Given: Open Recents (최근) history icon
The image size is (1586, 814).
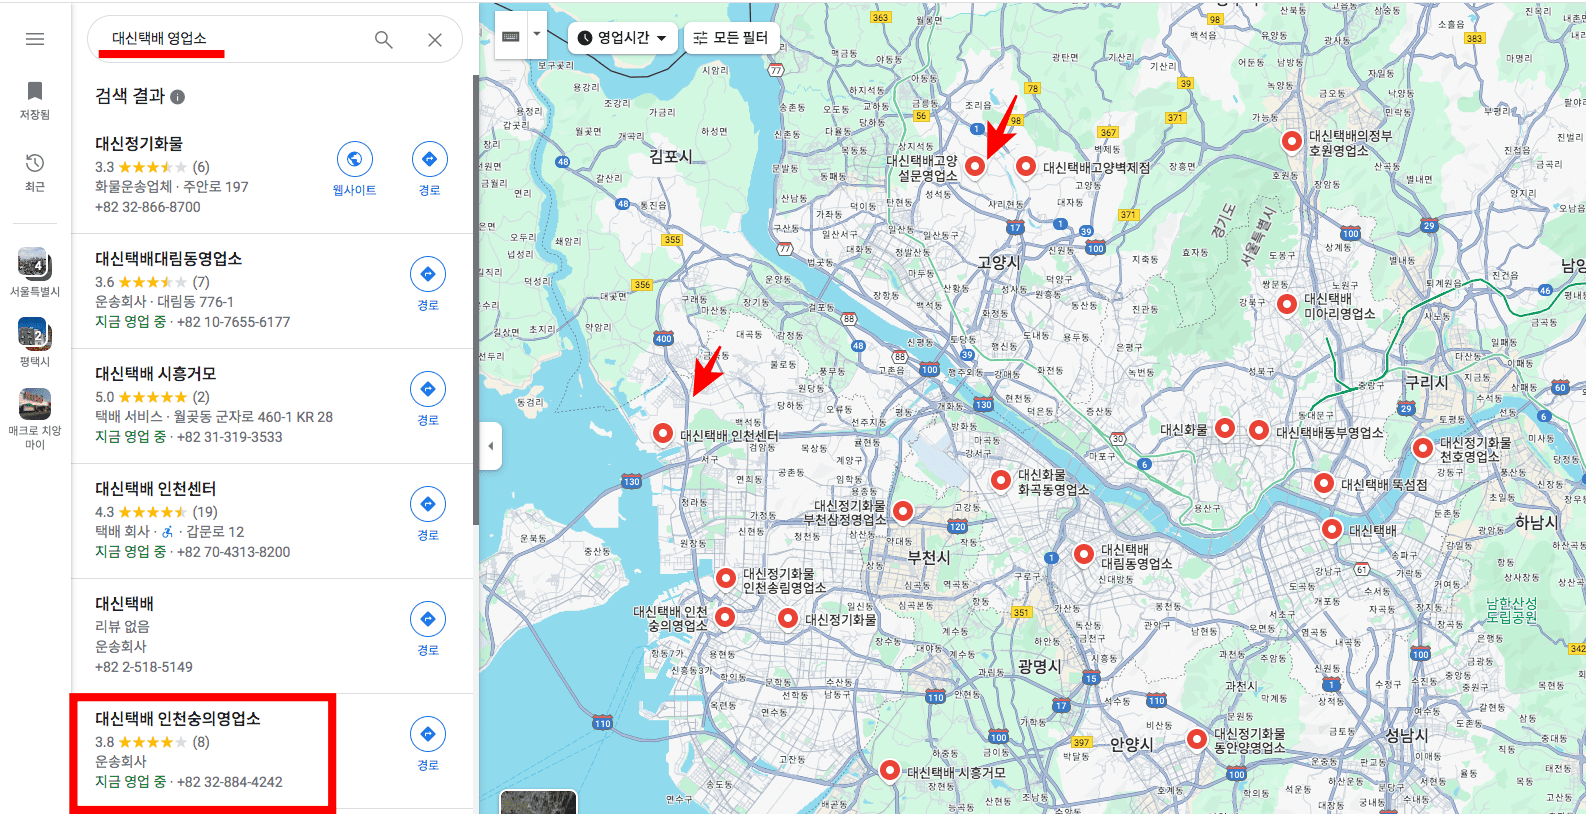Looking at the screenshot, I should (x=35, y=163).
